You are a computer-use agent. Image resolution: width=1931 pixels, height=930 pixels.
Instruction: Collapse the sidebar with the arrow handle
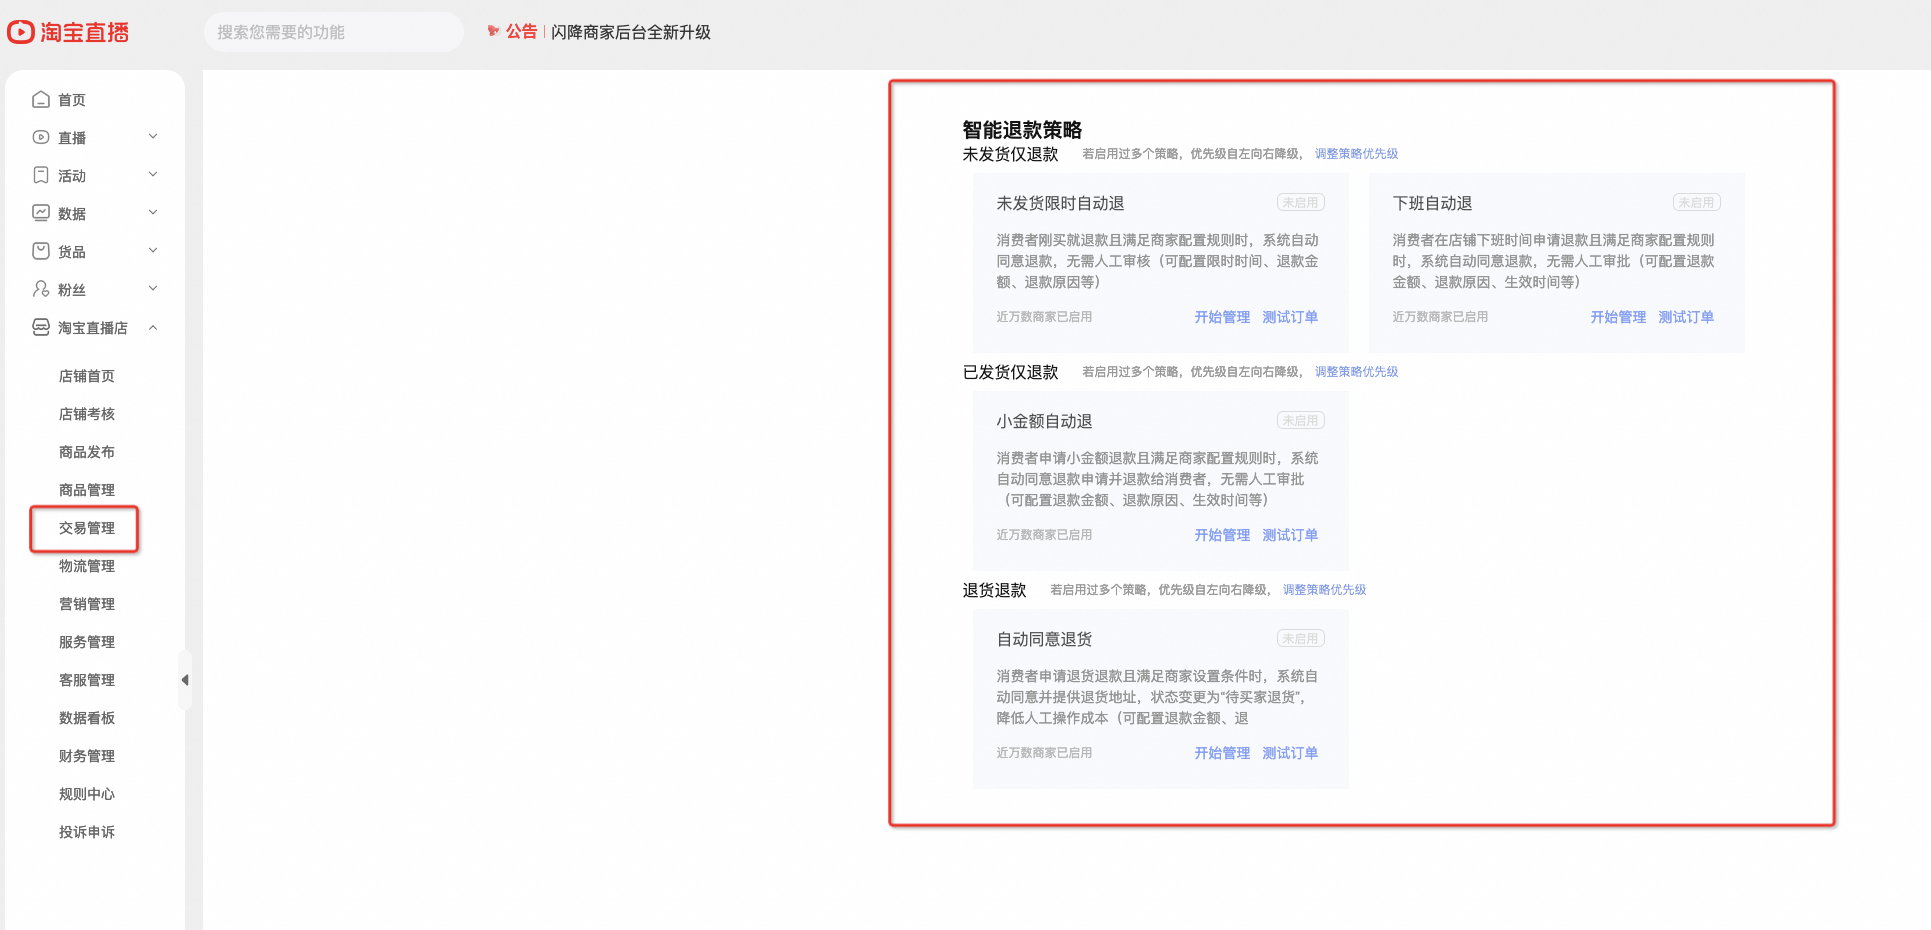coord(185,680)
